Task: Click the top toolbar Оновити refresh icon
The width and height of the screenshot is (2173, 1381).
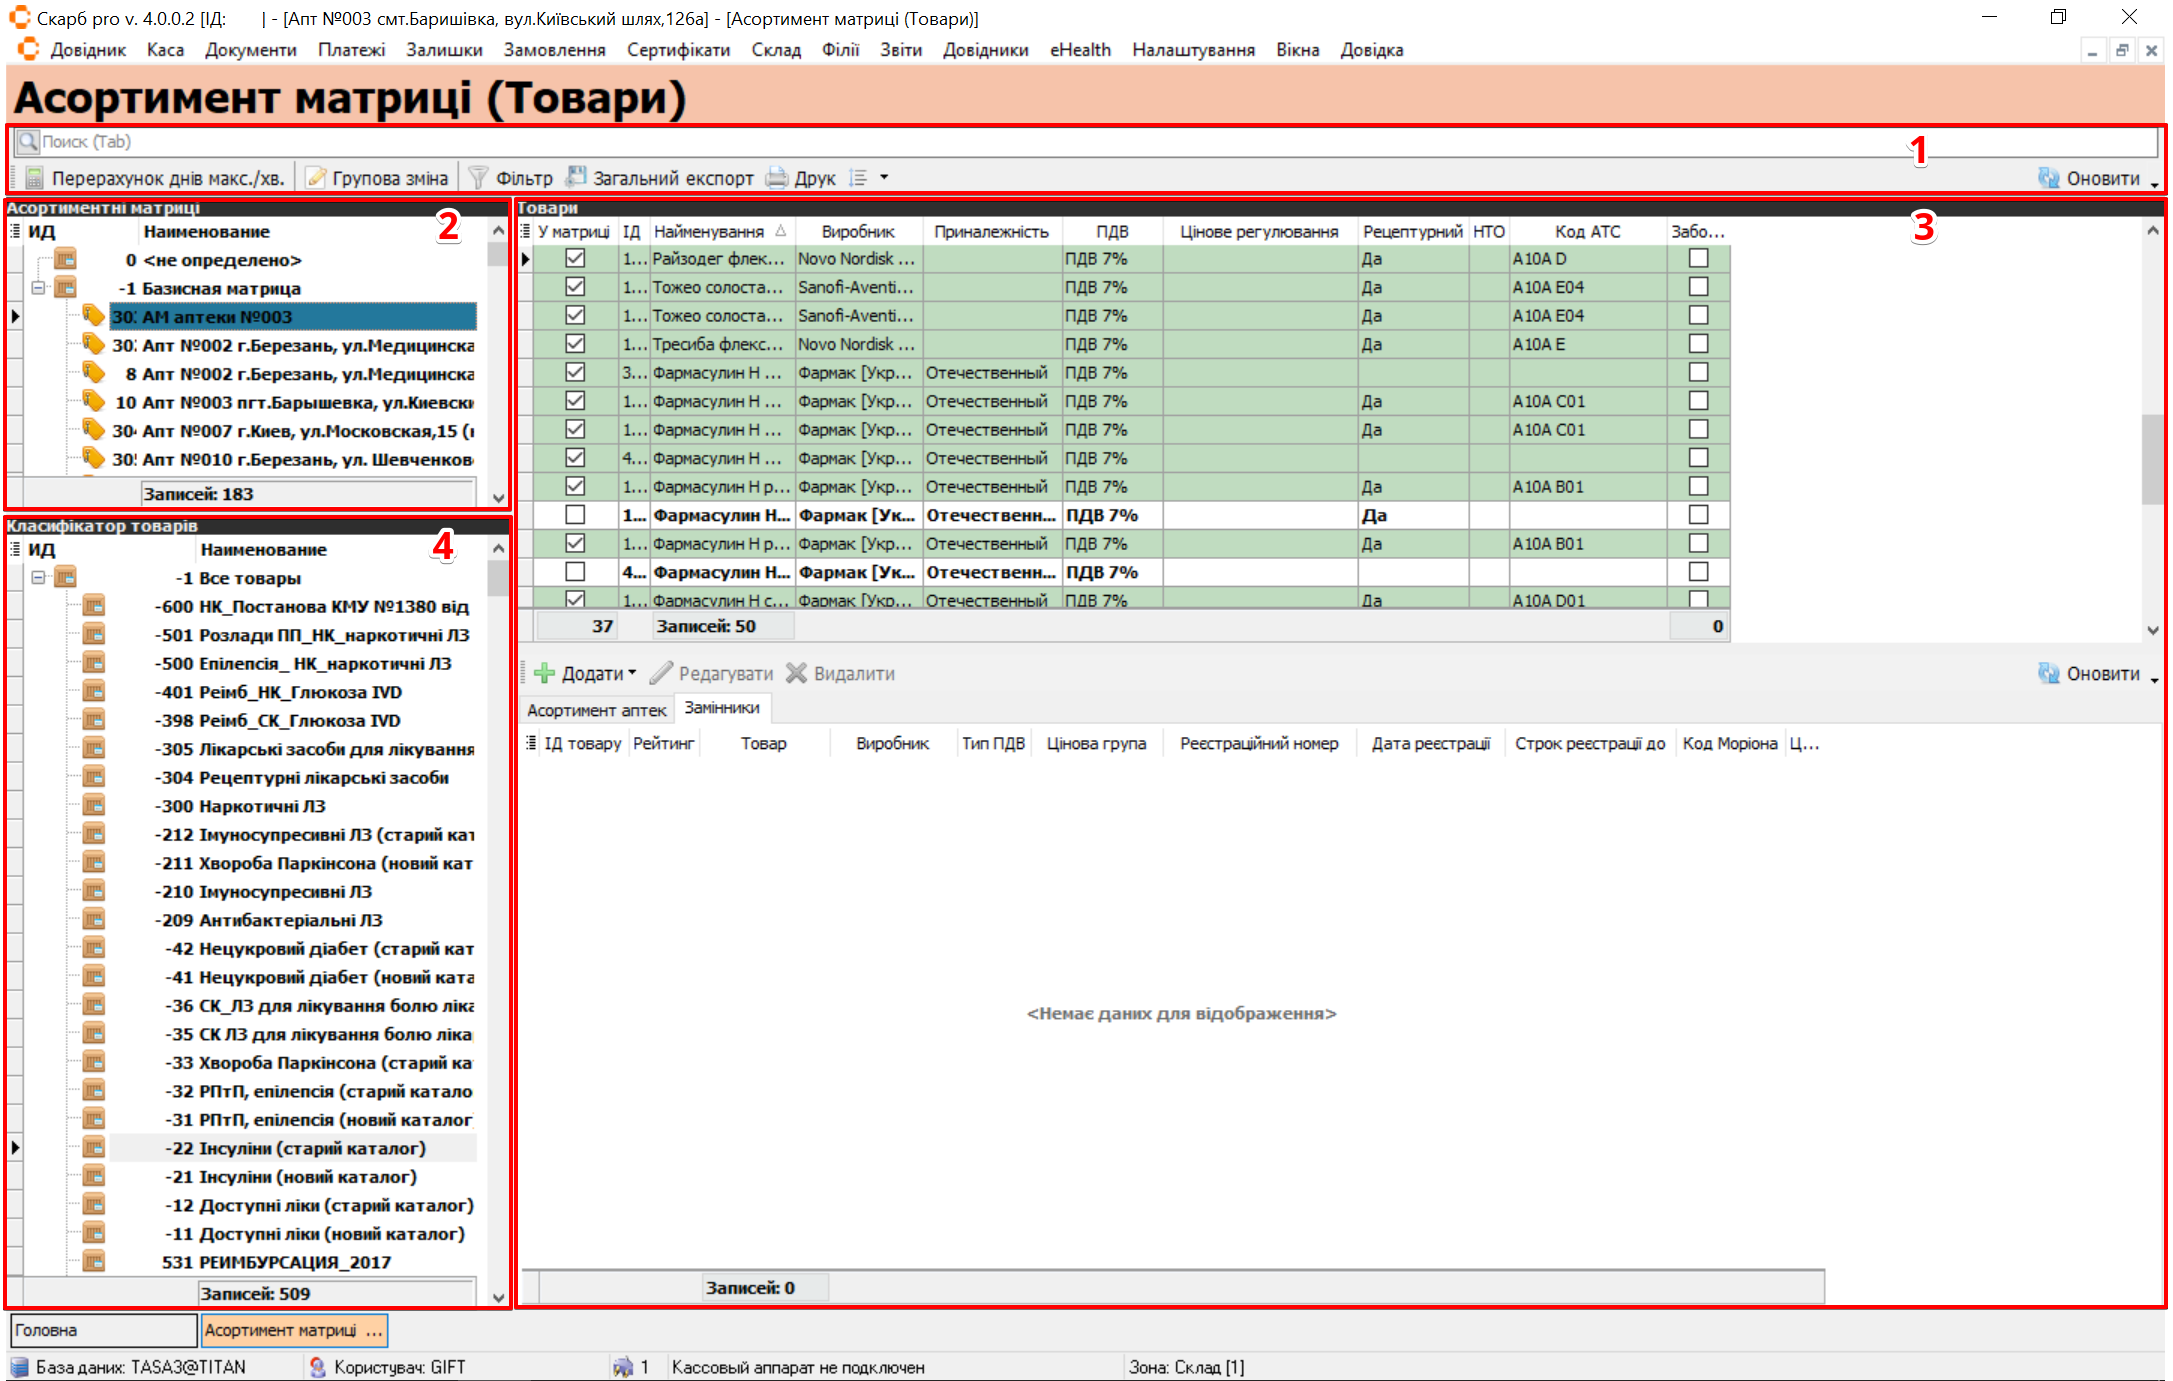Action: tap(2049, 178)
